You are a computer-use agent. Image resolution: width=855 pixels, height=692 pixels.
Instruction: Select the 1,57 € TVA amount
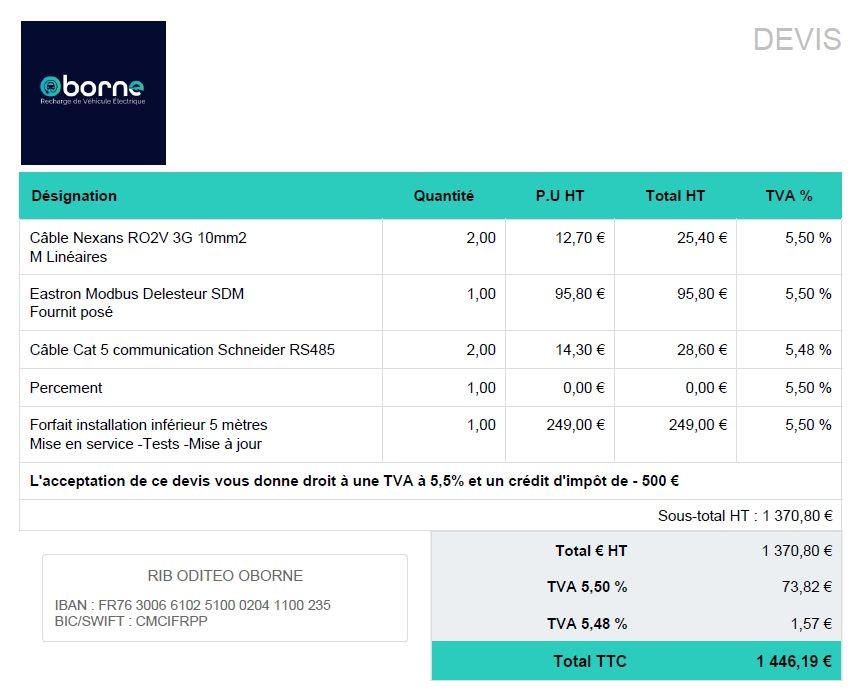point(811,624)
